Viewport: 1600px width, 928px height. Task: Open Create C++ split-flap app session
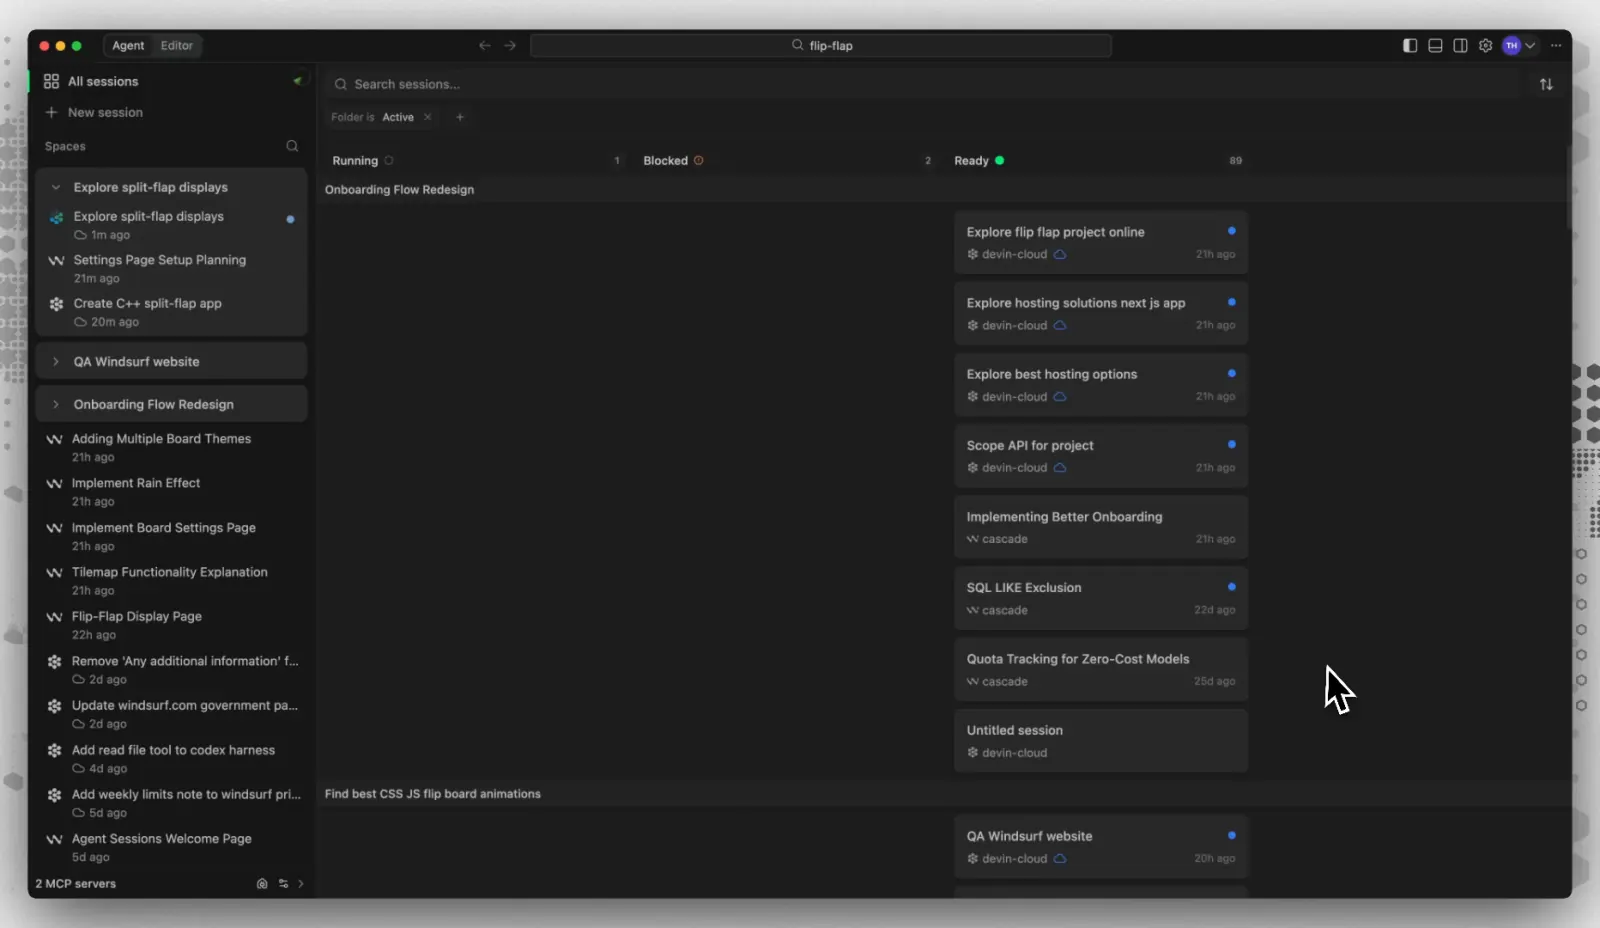(x=171, y=312)
